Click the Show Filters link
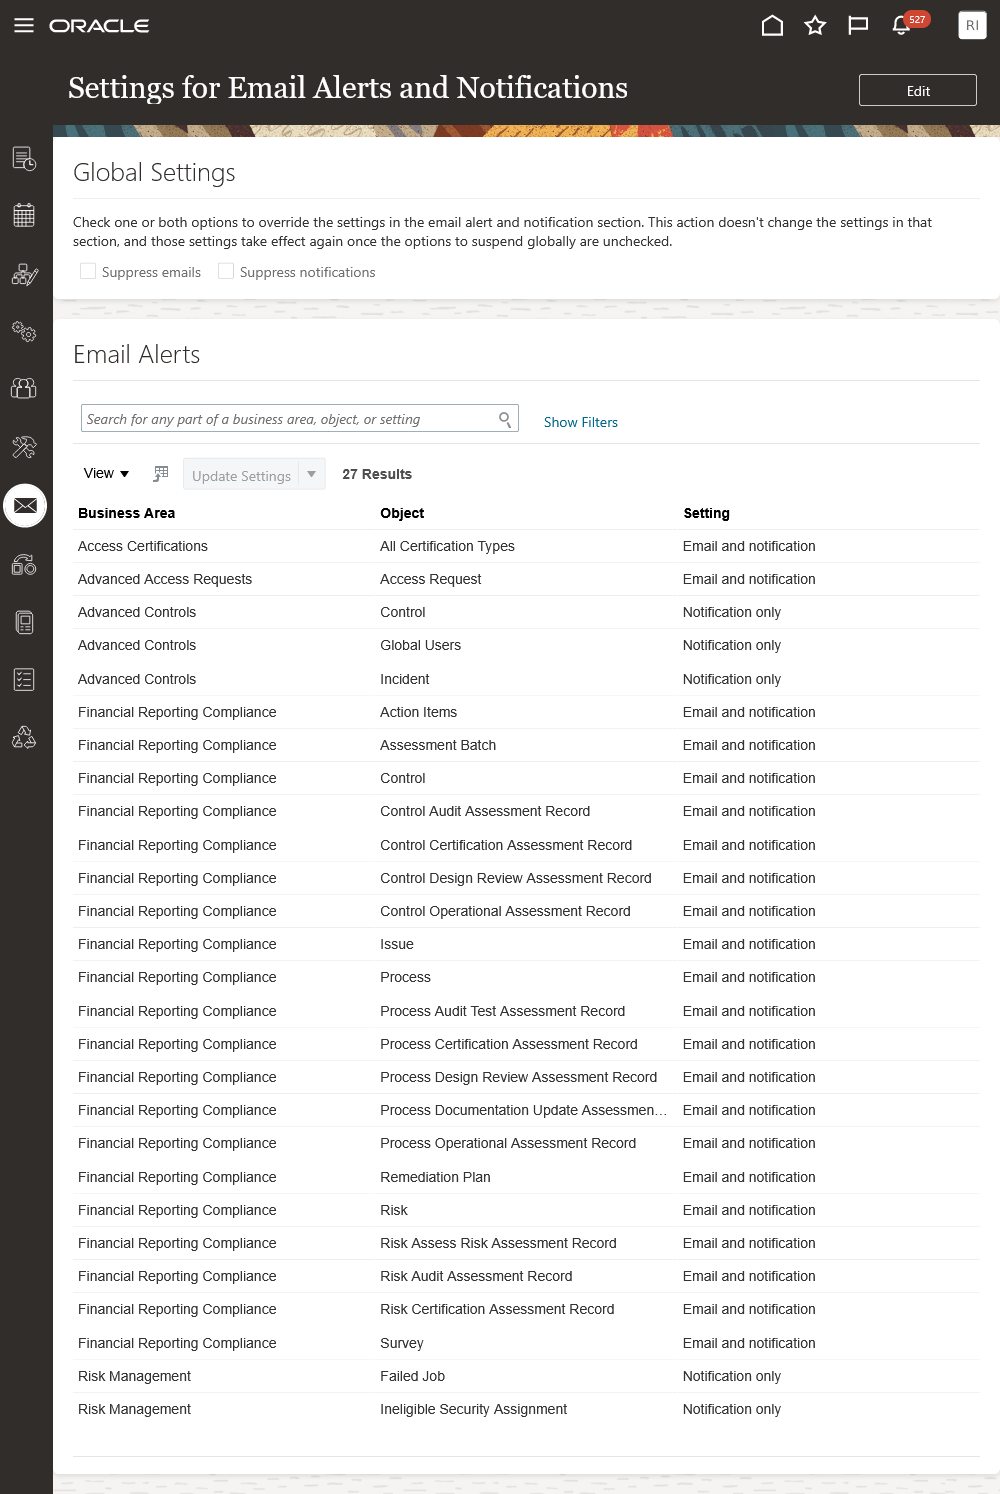This screenshot has width=1000, height=1494. click(580, 422)
